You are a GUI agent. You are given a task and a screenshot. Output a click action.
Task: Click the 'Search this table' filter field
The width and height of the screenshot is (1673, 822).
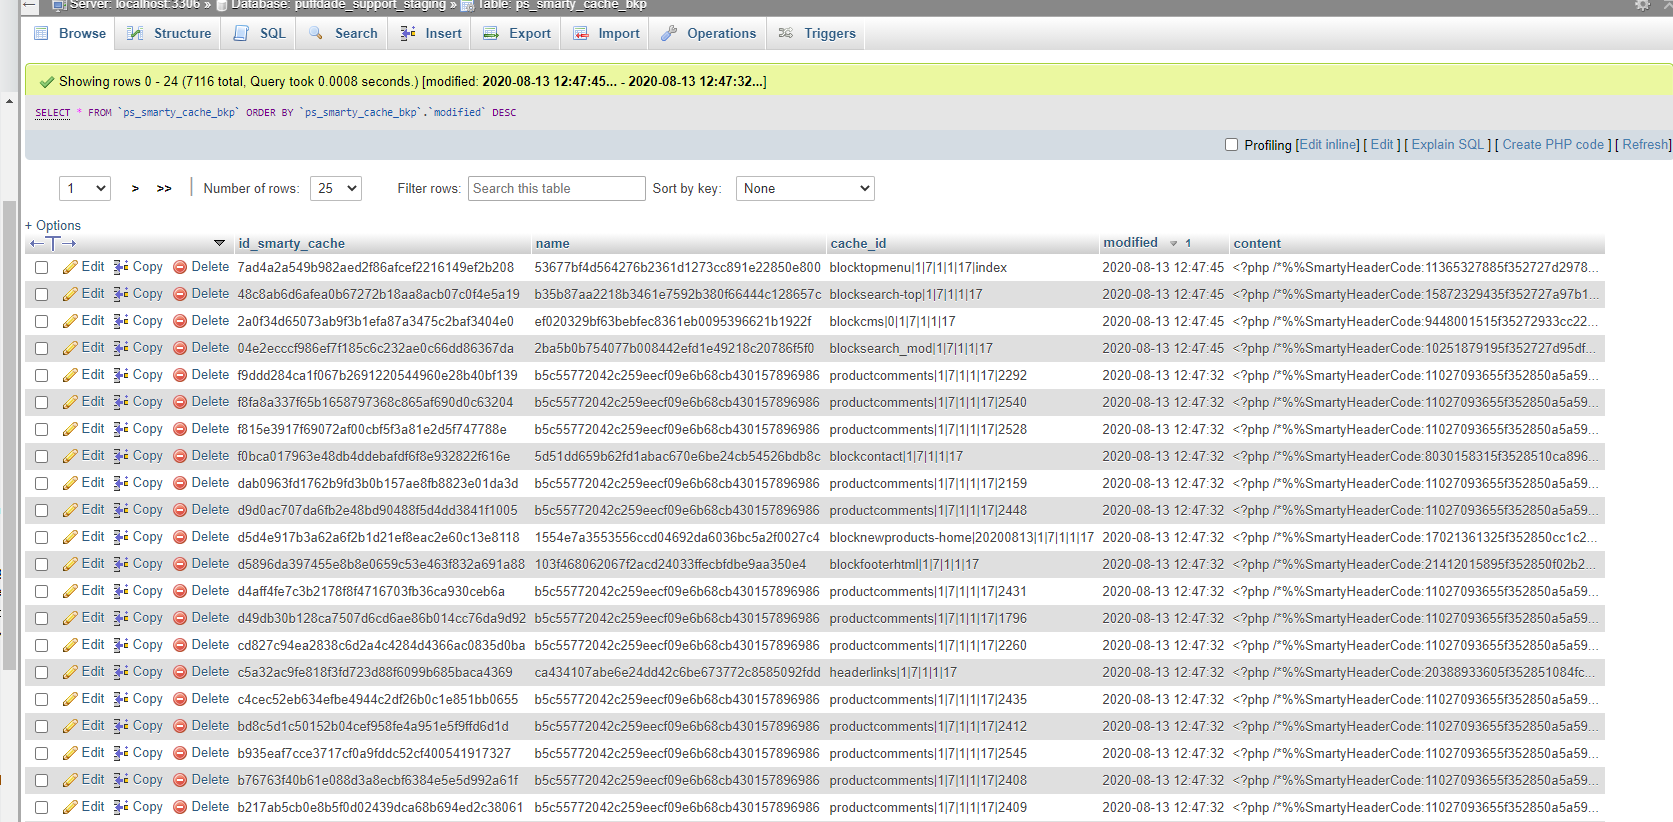click(x=557, y=188)
